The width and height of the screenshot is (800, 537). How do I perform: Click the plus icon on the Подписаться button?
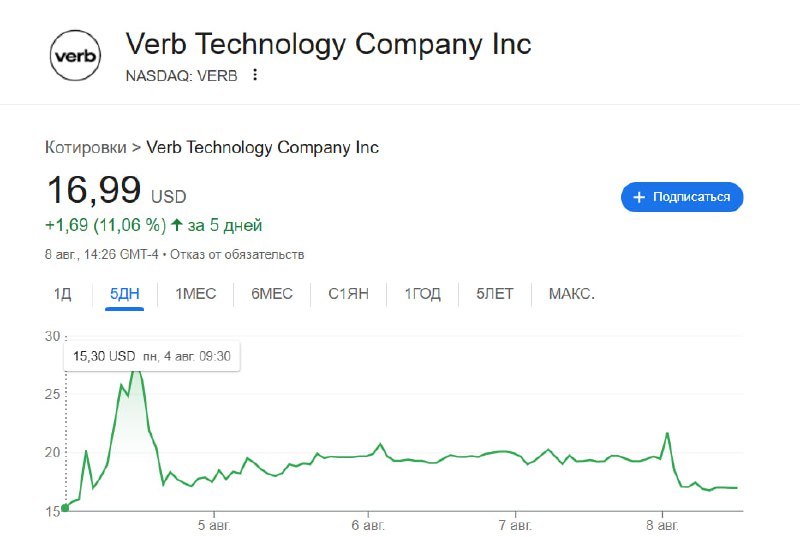tap(639, 197)
